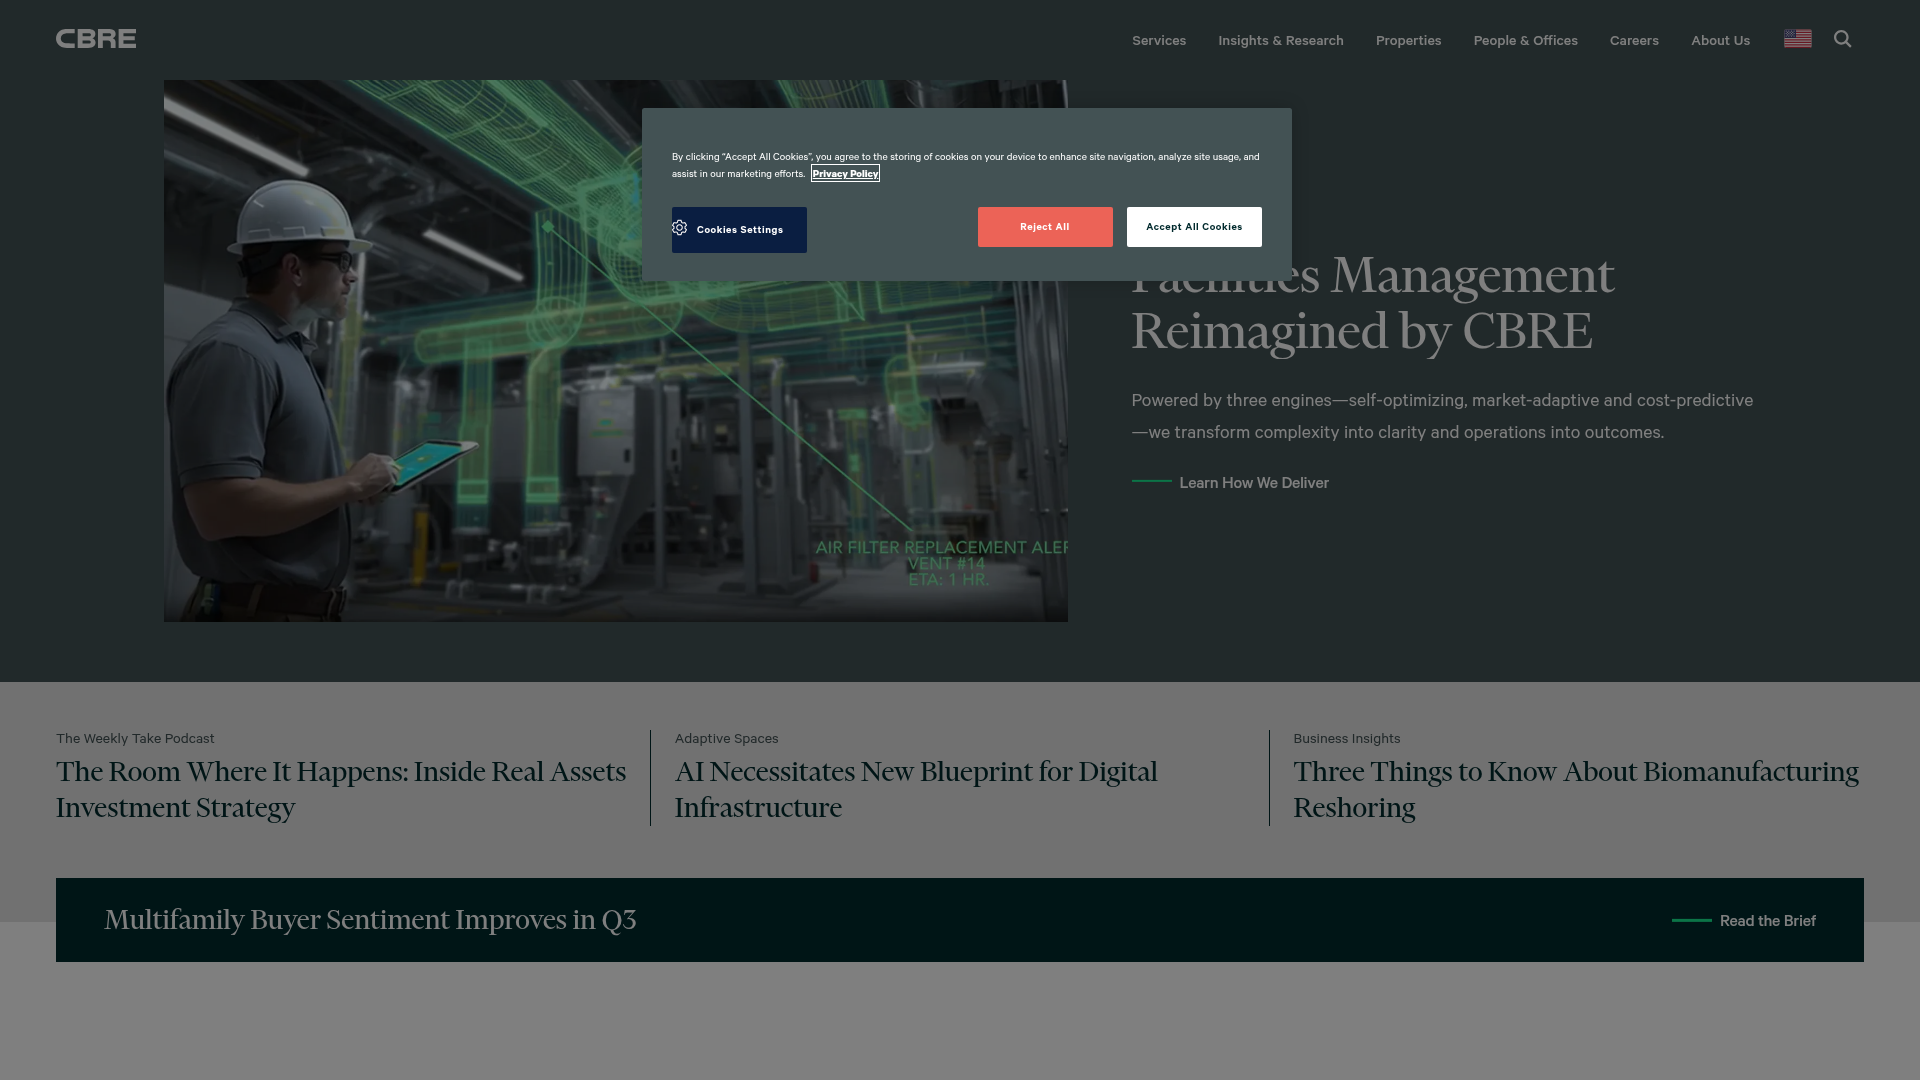This screenshot has width=1920, height=1080.
Task: Click Learn How We Deliver
Action: click(x=1253, y=482)
